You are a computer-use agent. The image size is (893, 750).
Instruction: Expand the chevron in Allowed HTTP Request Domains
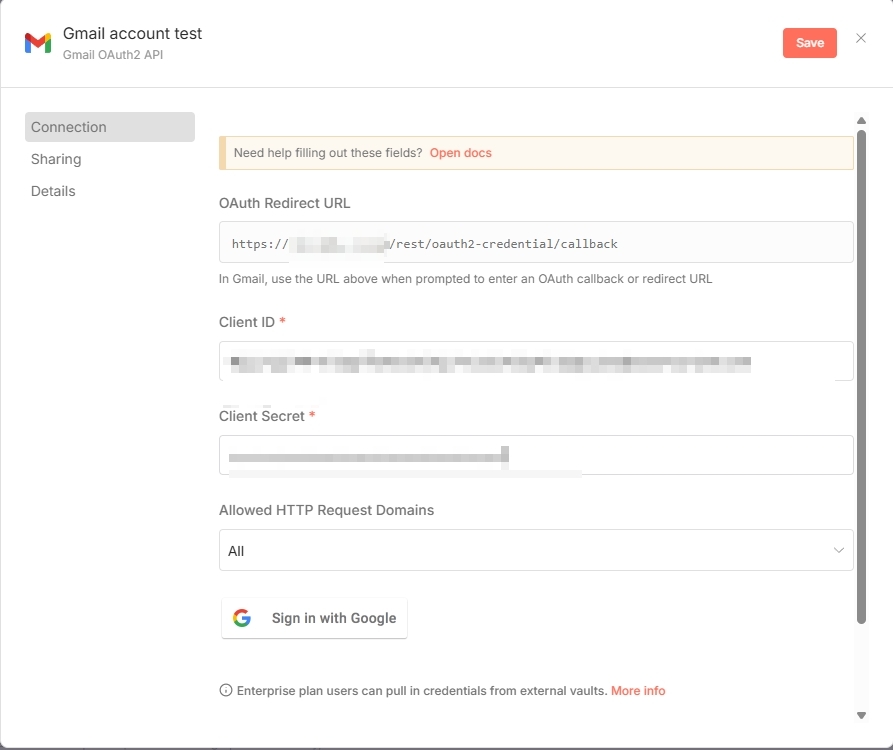point(838,550)
